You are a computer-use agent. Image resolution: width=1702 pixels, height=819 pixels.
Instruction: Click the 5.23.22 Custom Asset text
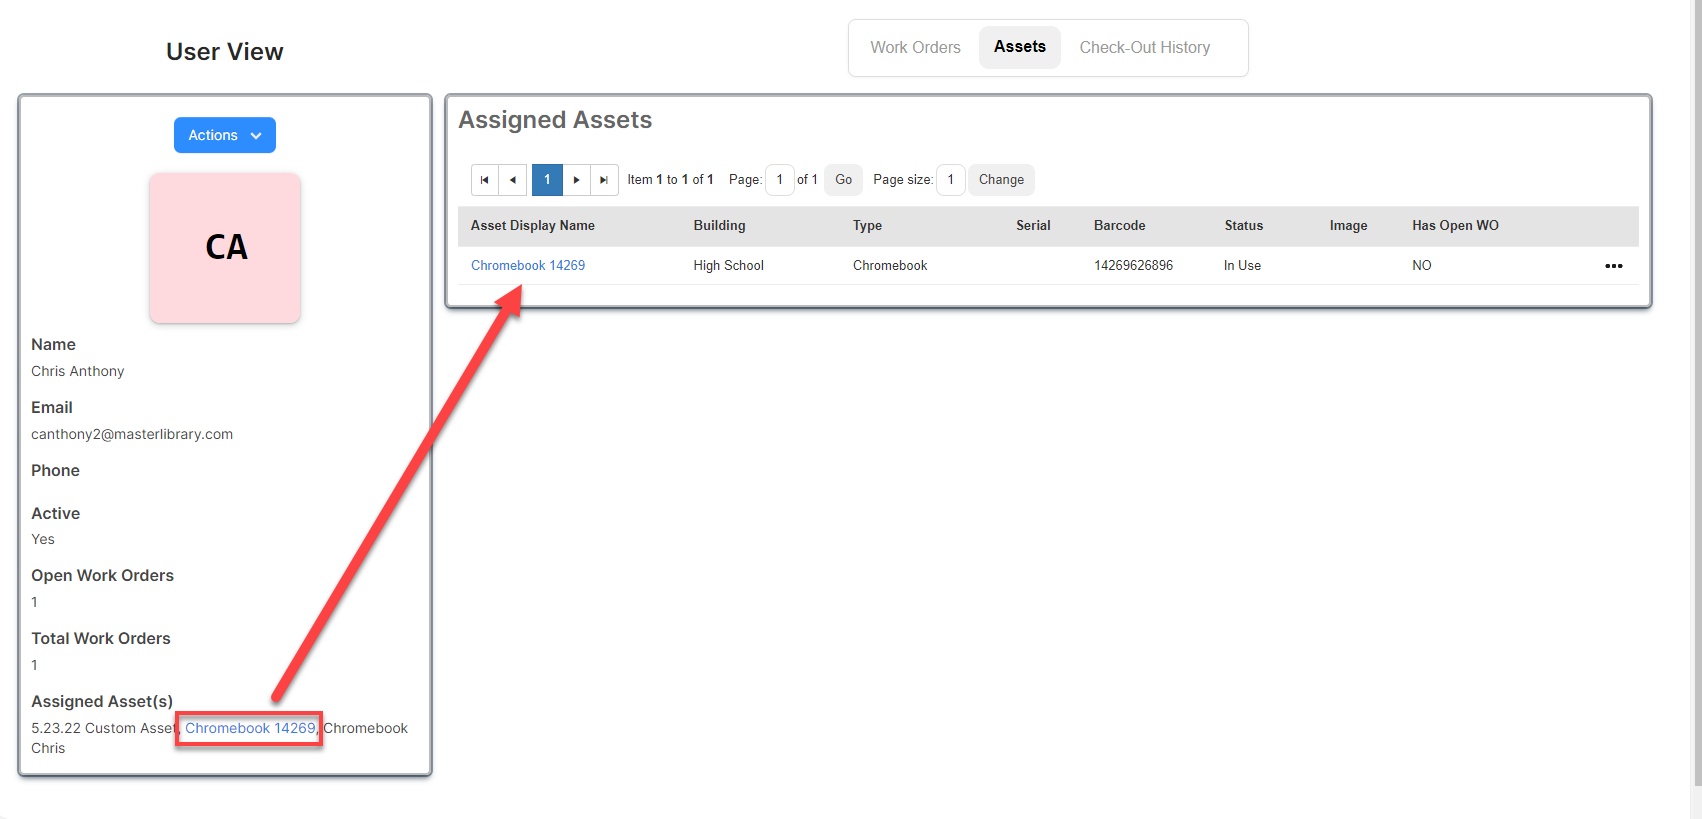pyautogui.click(x=103, y=728)
